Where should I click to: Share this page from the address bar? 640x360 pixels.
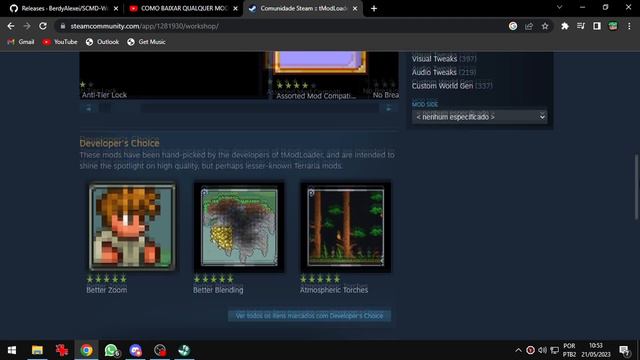tap(529, 26)
